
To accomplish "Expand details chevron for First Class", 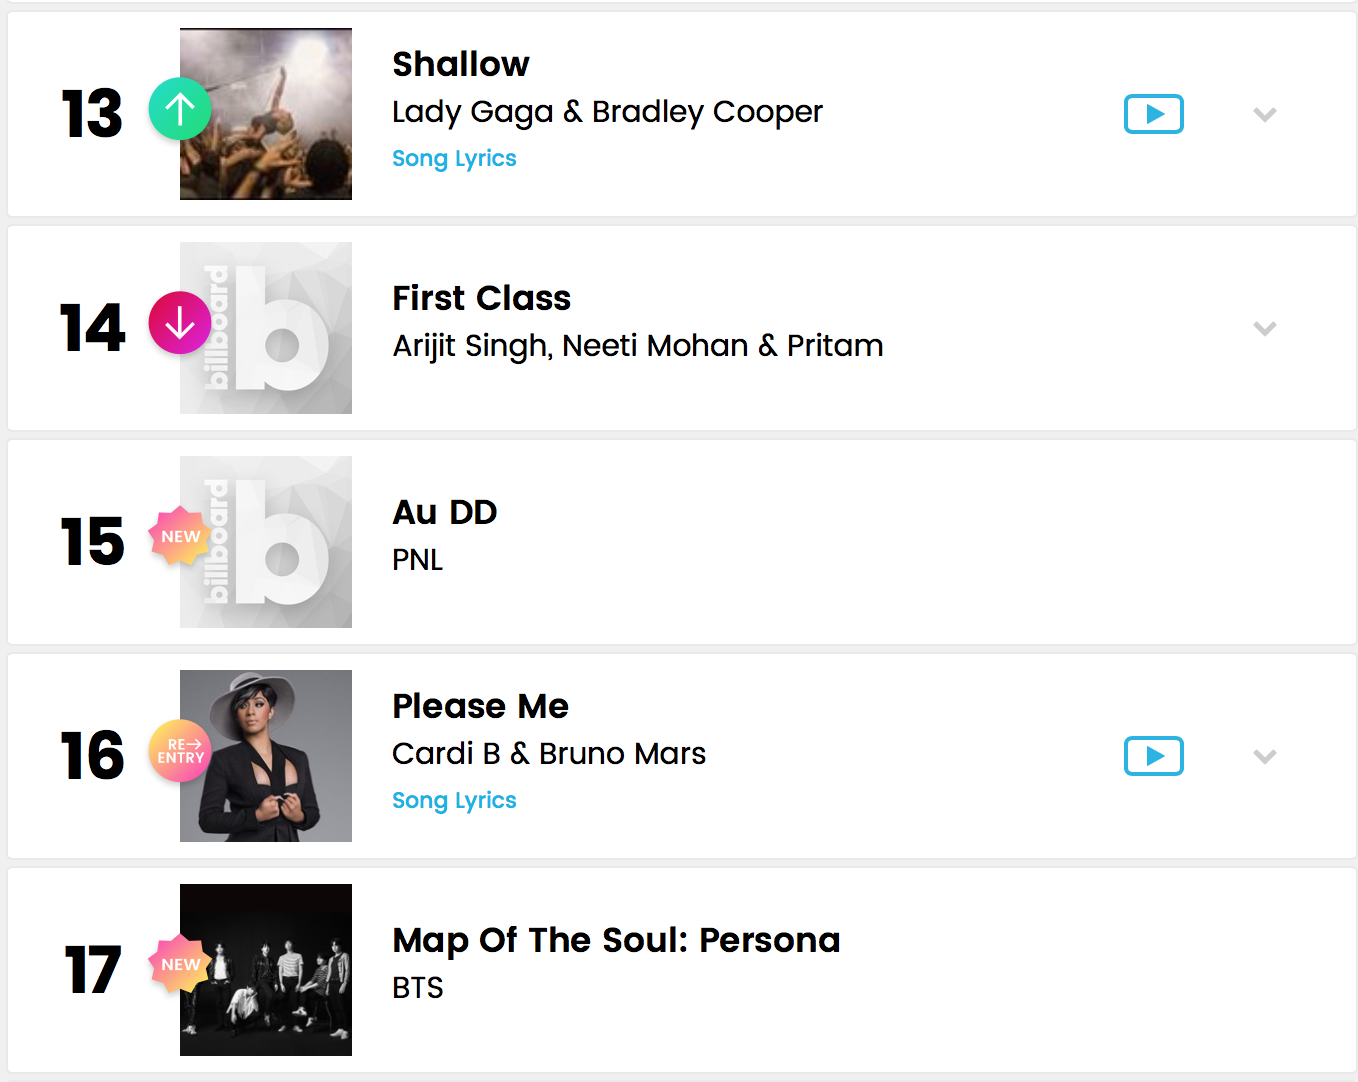I will pos(1265,328).
